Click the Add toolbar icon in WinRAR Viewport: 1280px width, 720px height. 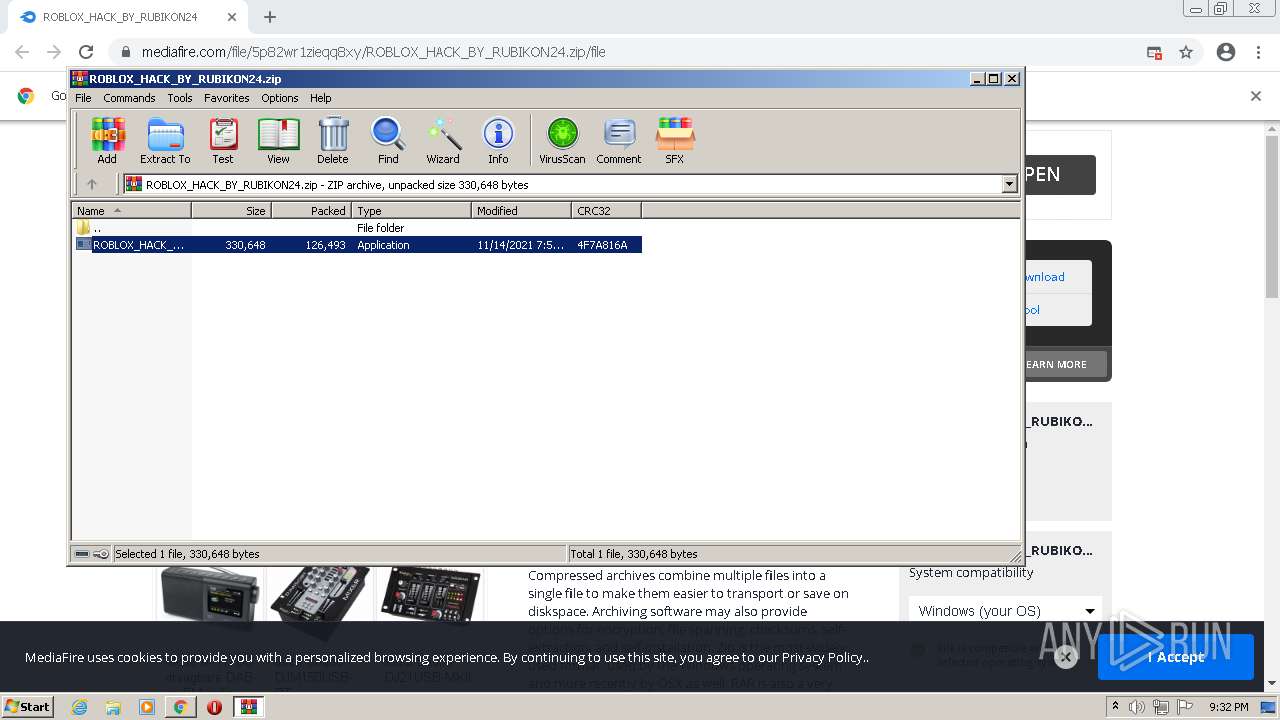107,140
